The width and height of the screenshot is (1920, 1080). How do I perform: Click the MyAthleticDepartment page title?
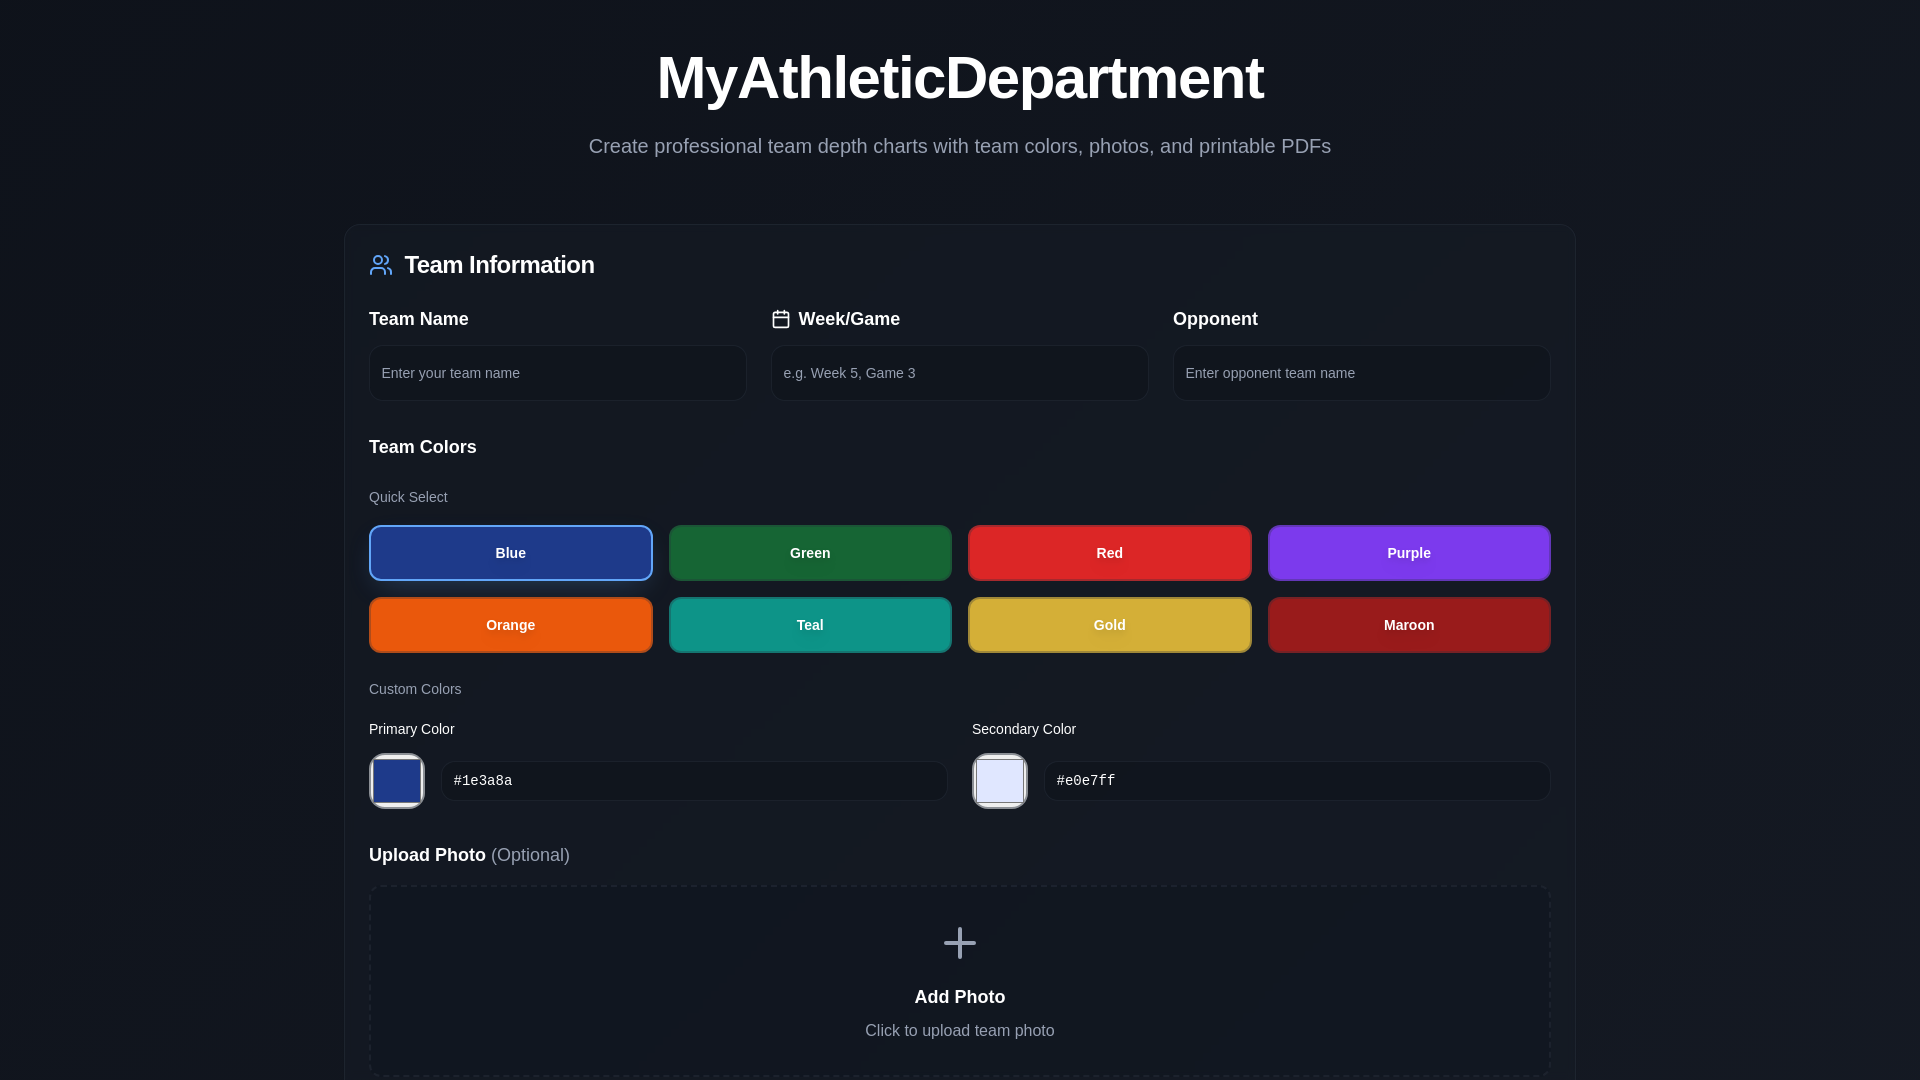point(959,78)
